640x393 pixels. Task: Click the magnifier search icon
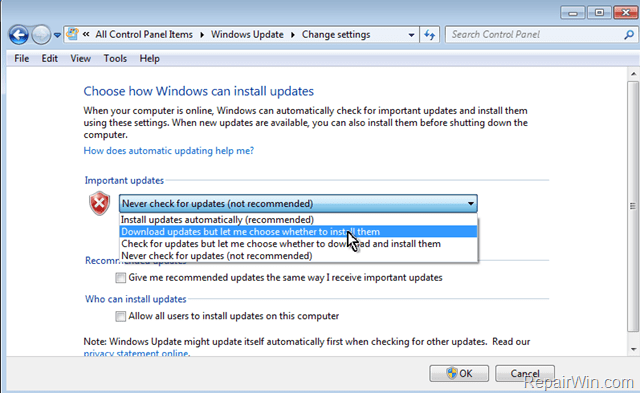(x=629, y=35)
